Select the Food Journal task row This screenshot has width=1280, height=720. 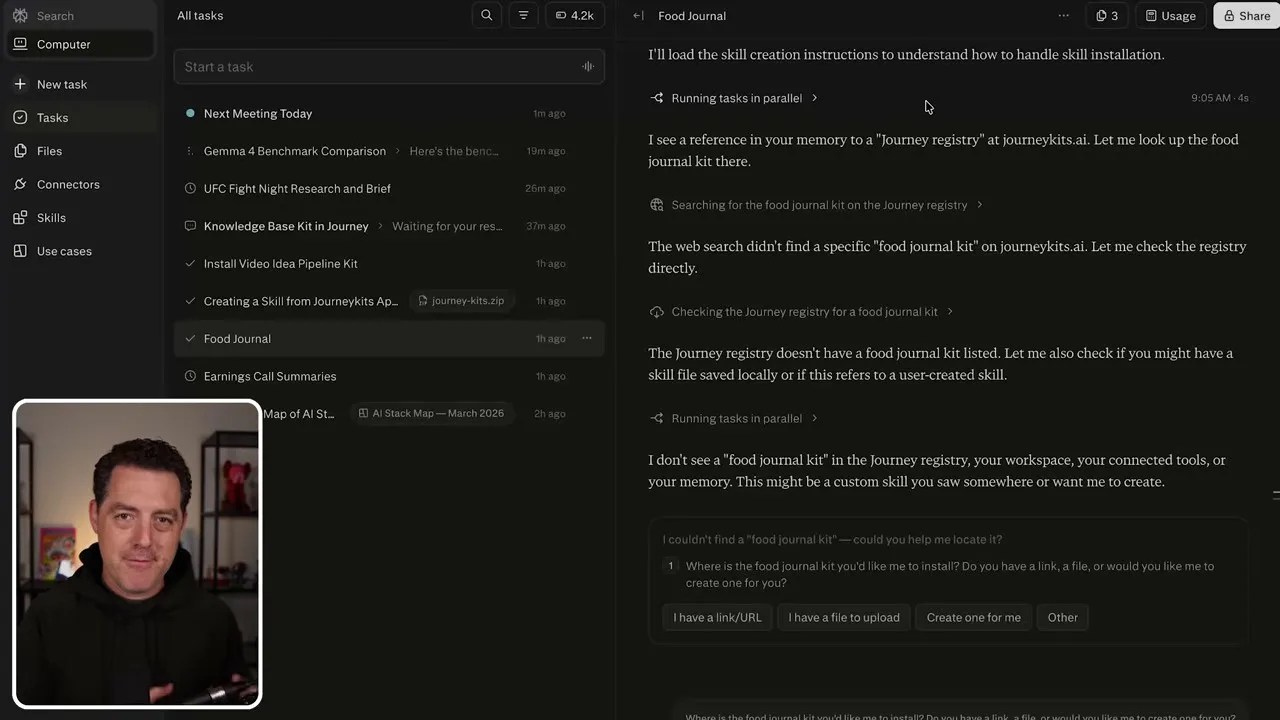pyautogui.click(x=389, y=338)
